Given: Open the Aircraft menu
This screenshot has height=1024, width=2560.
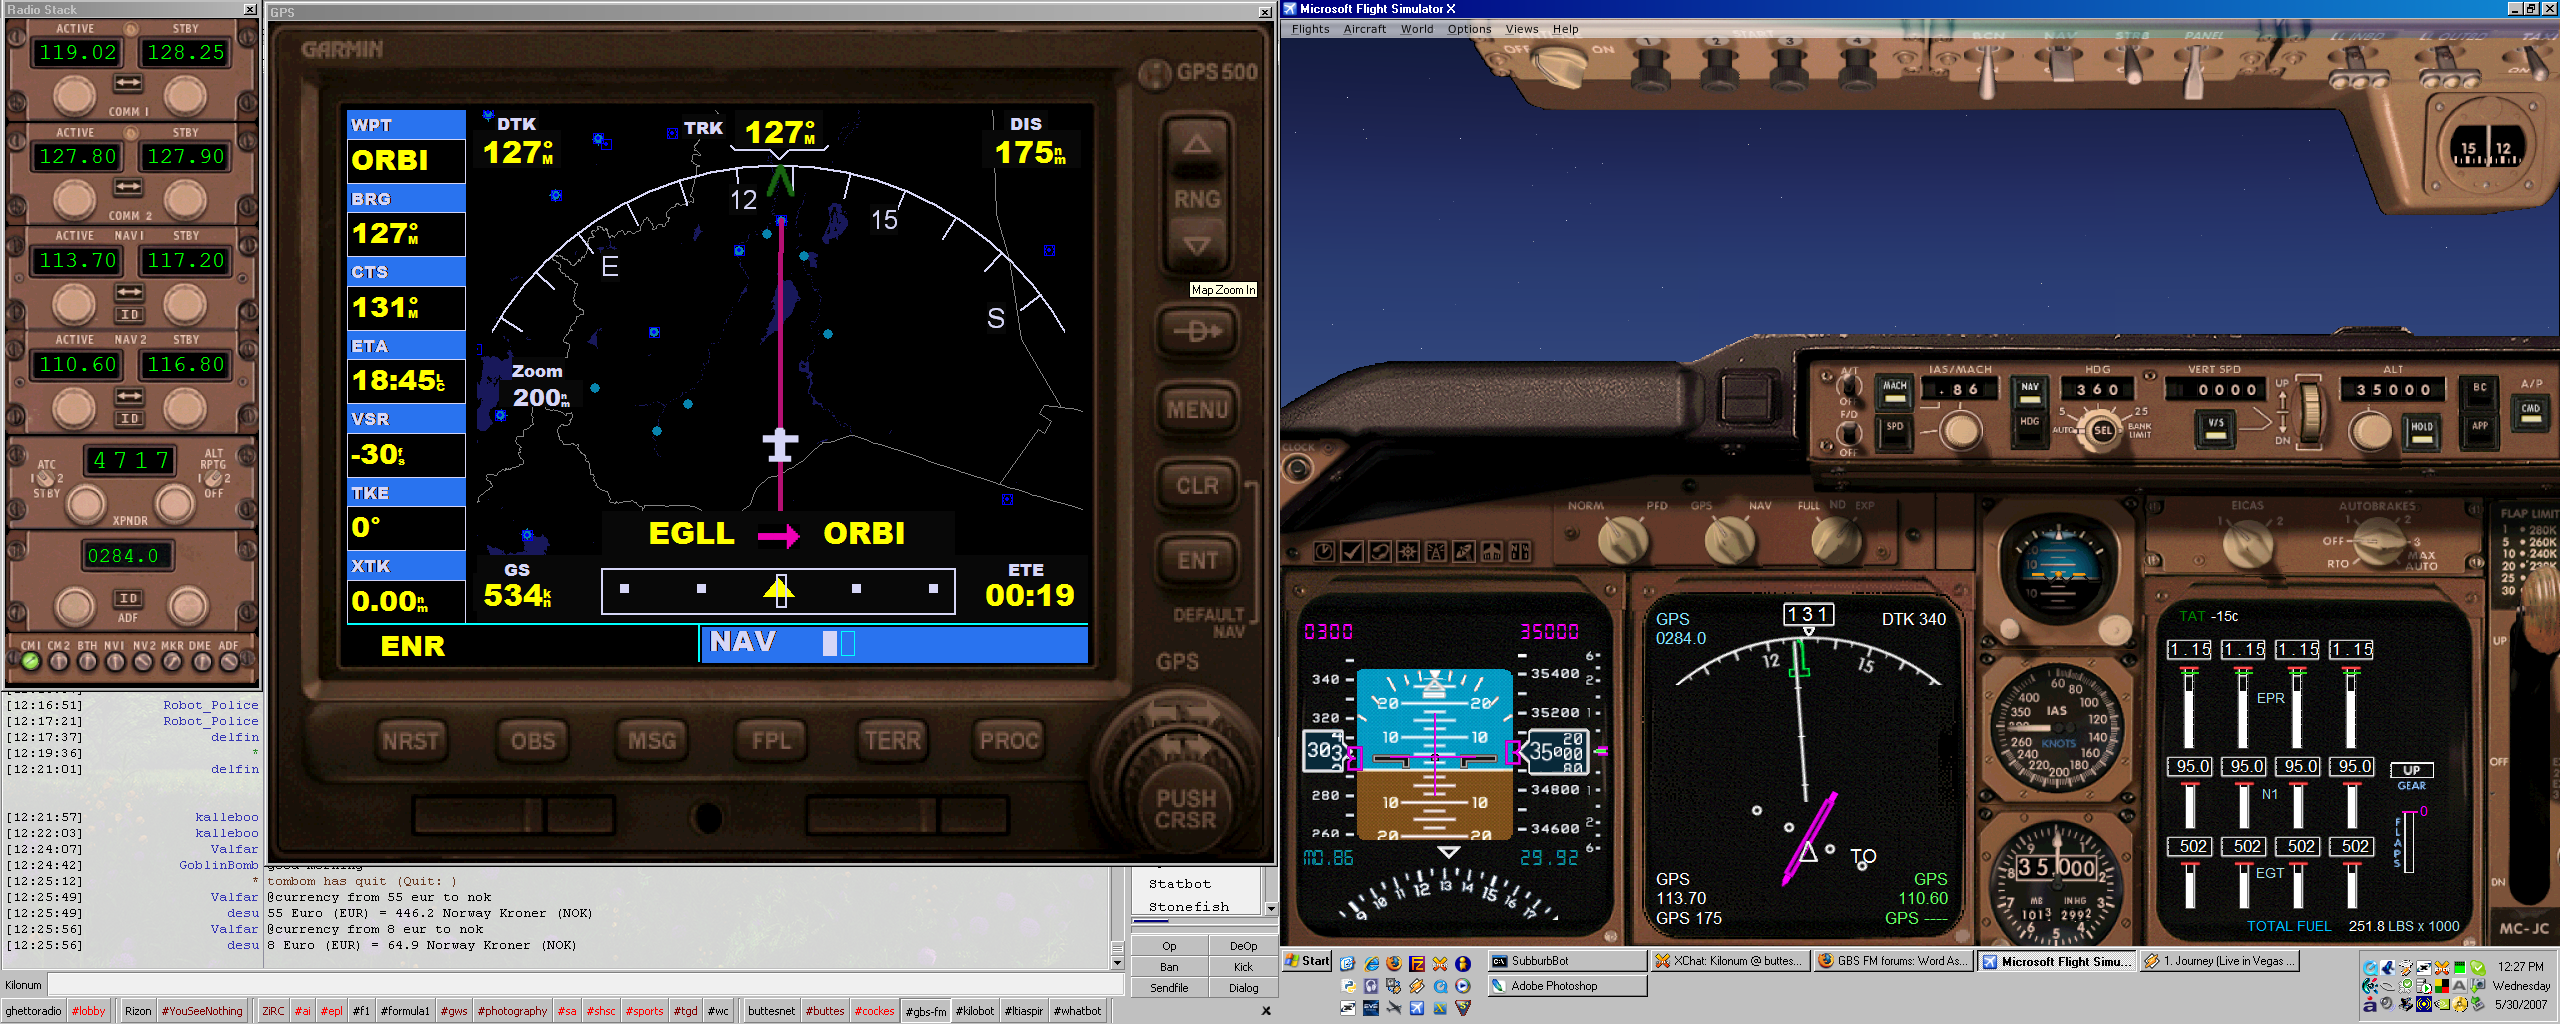Looking at the screenshot, I should [1365, 29].
